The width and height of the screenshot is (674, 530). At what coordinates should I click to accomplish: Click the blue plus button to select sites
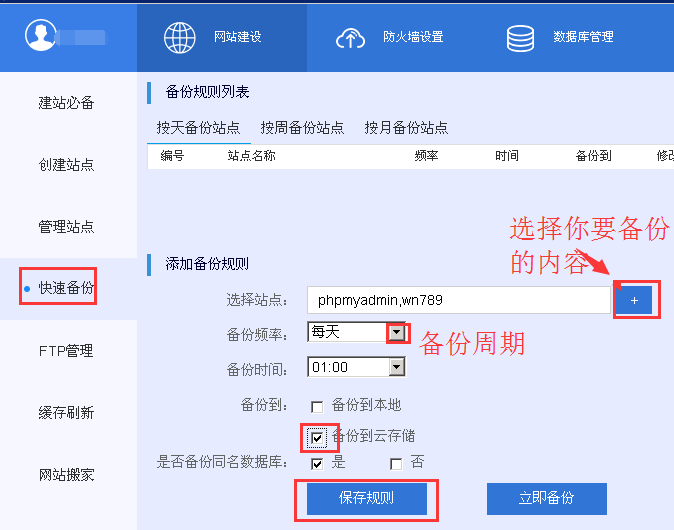coord(633,300)
